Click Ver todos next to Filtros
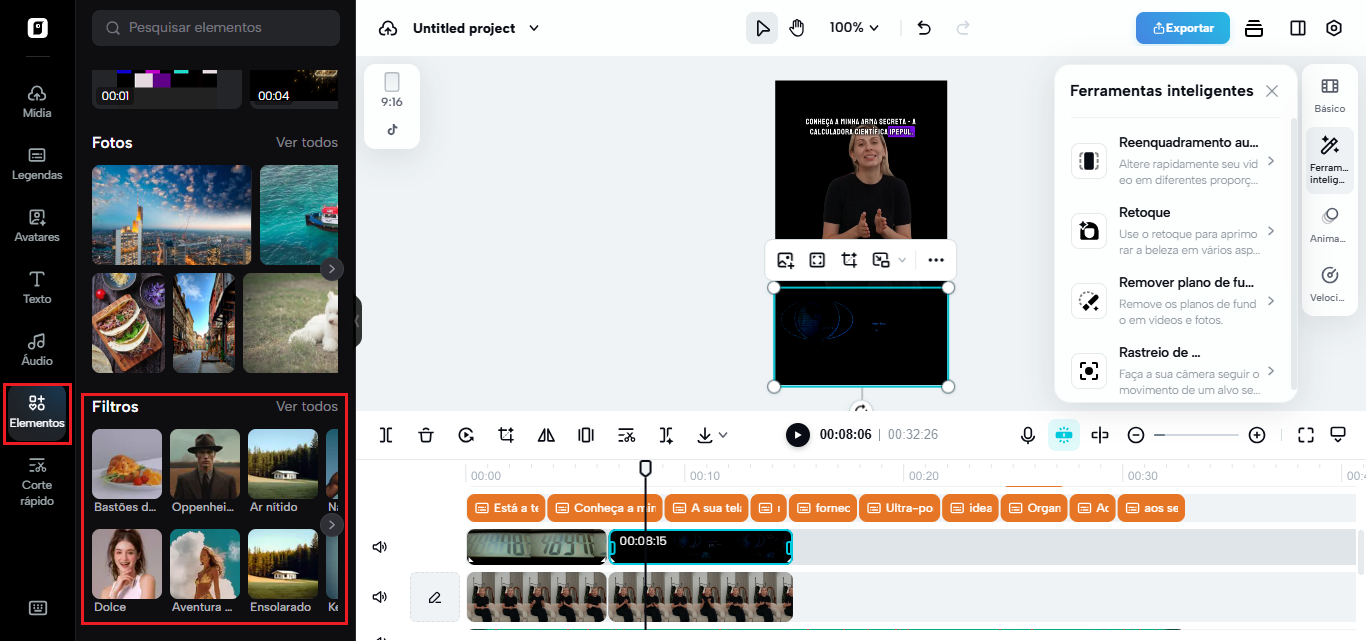The image size is (1366, 641). [307, 406]
